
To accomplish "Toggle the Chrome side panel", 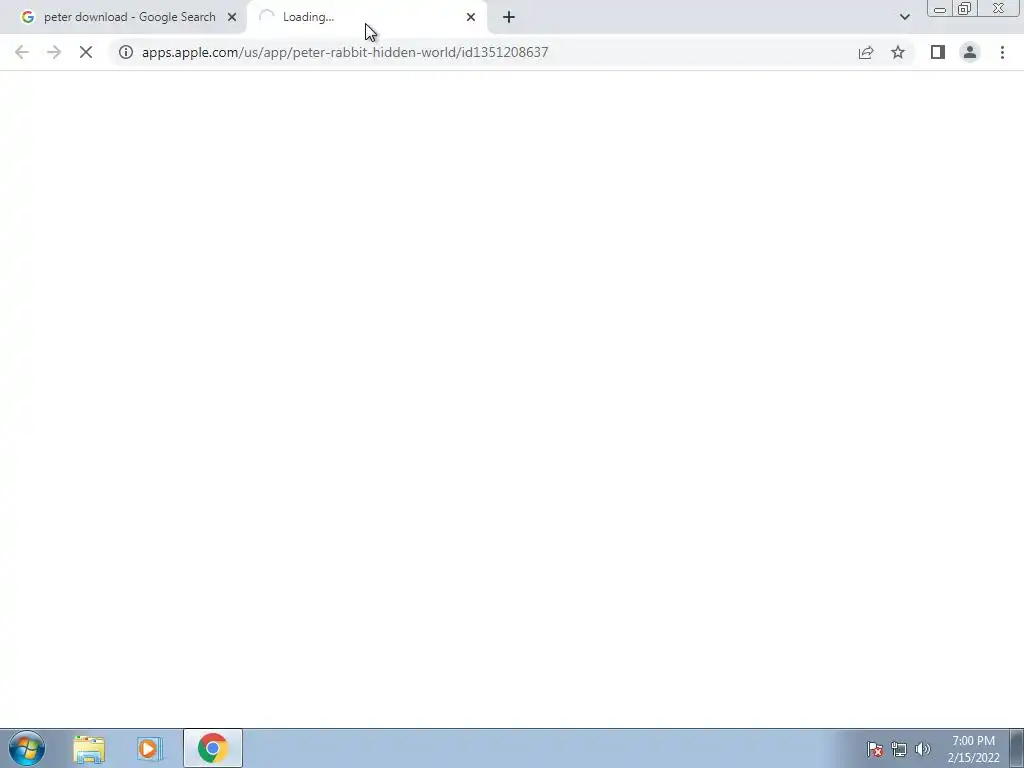I will tap(938, 52).
